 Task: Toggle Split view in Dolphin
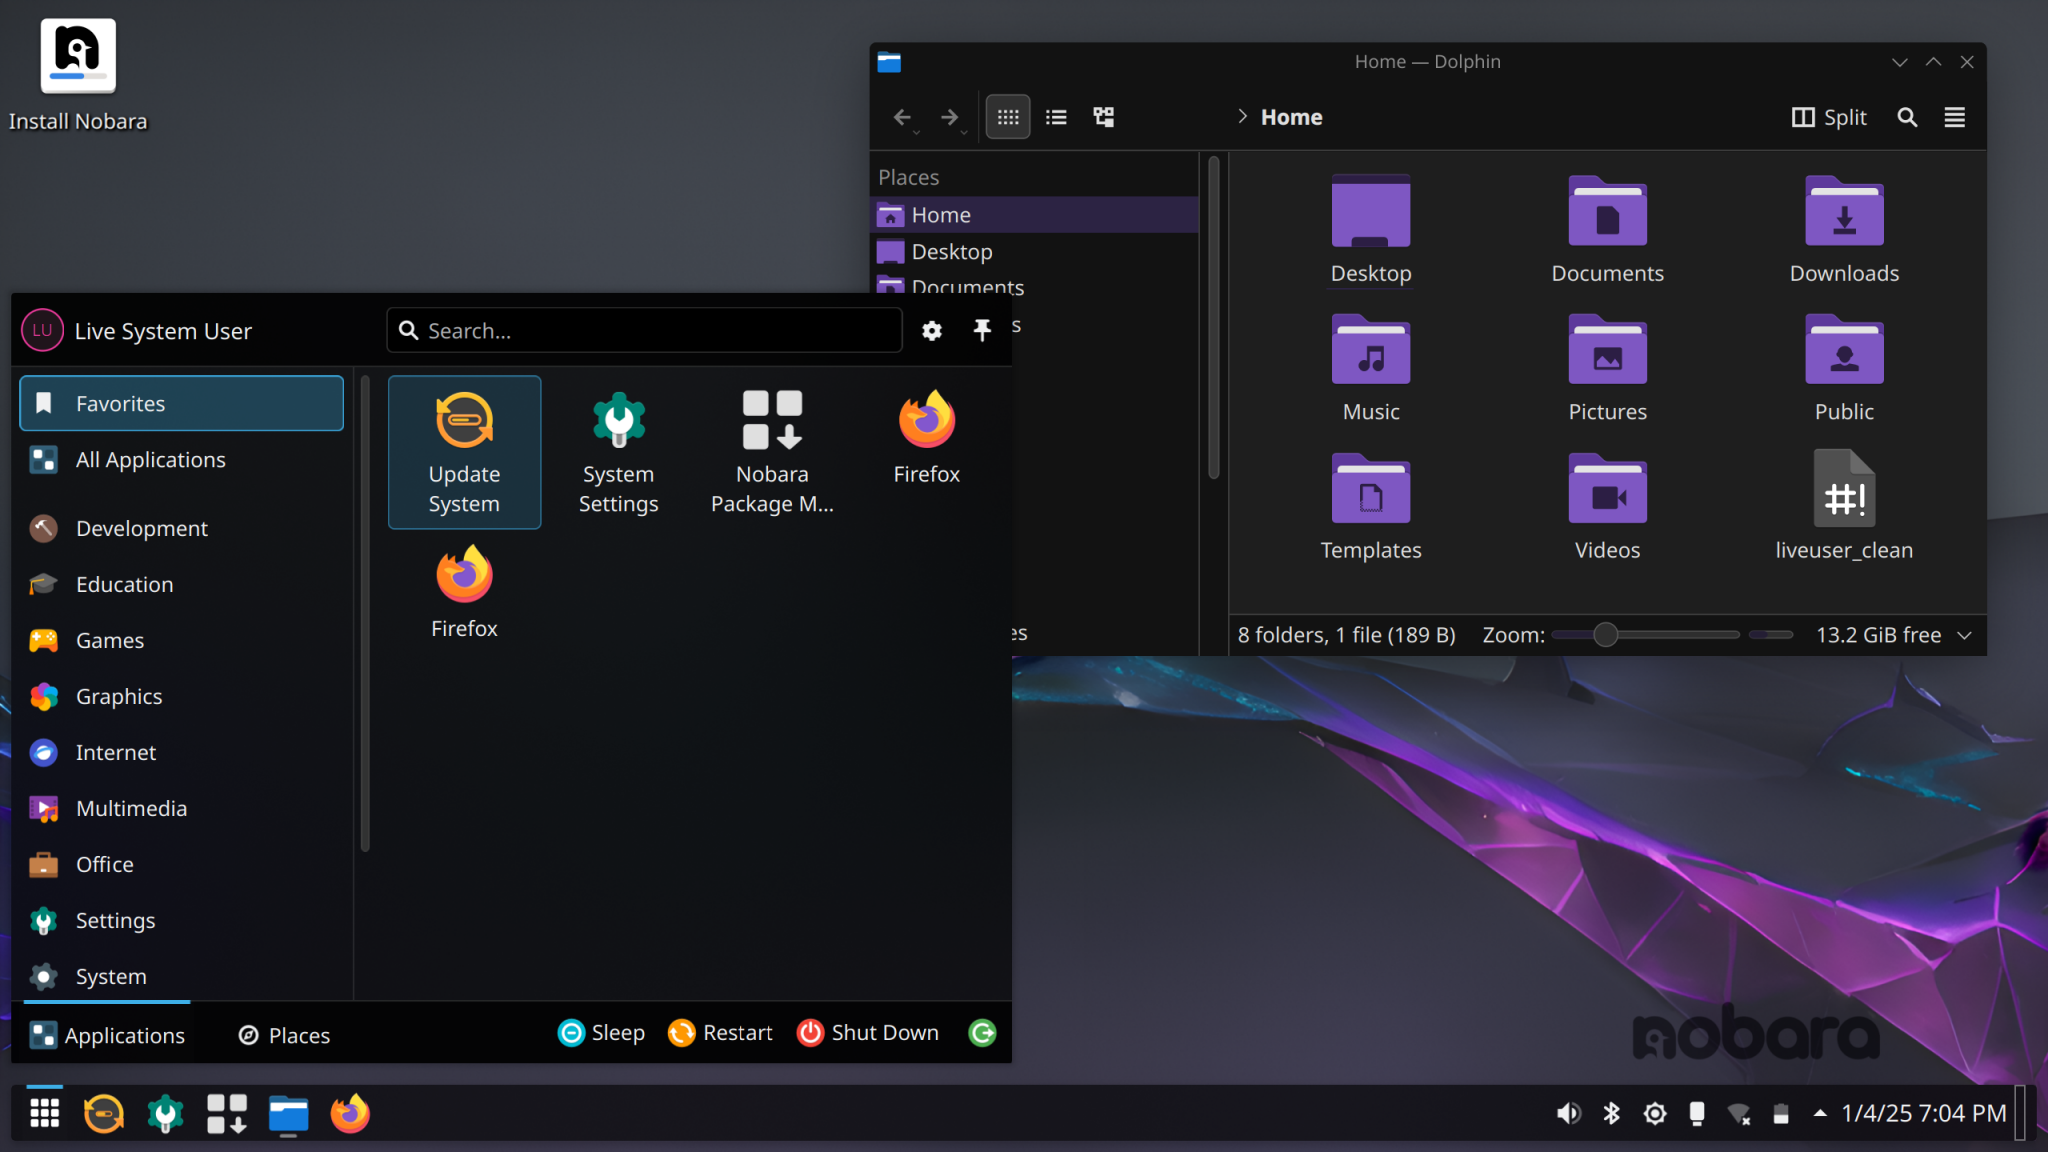(x=1830, y=117)
